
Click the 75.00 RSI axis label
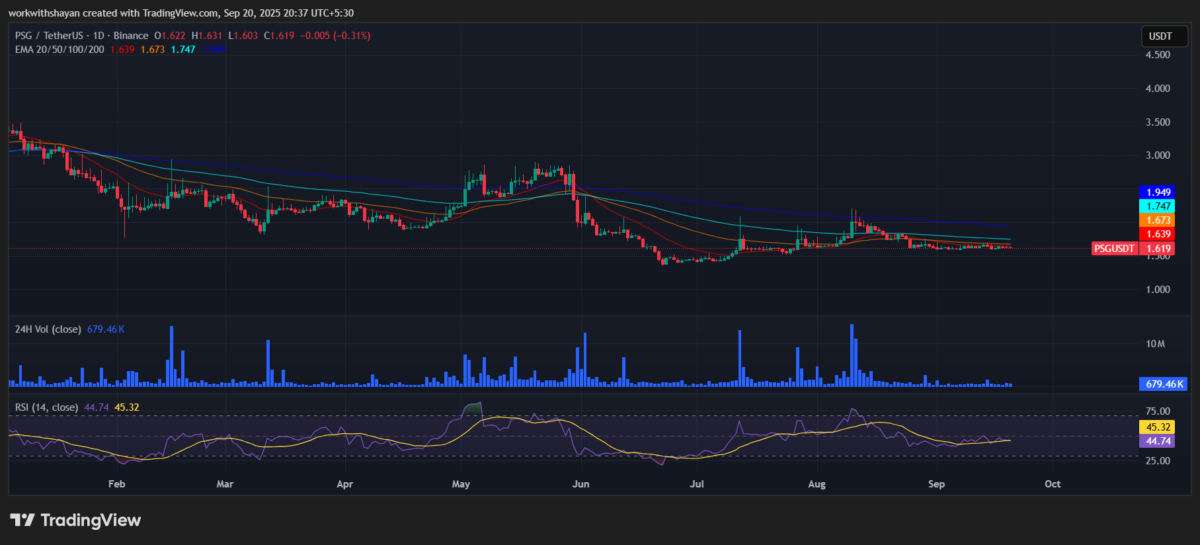click(1158, 410)
